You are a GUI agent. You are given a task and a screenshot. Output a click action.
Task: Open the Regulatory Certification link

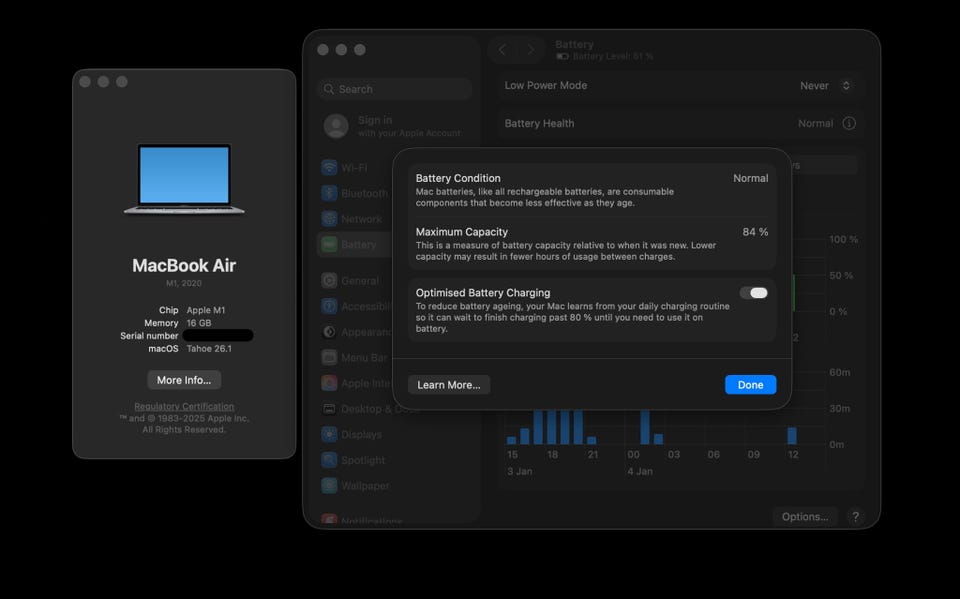click(x=184, y=406)
